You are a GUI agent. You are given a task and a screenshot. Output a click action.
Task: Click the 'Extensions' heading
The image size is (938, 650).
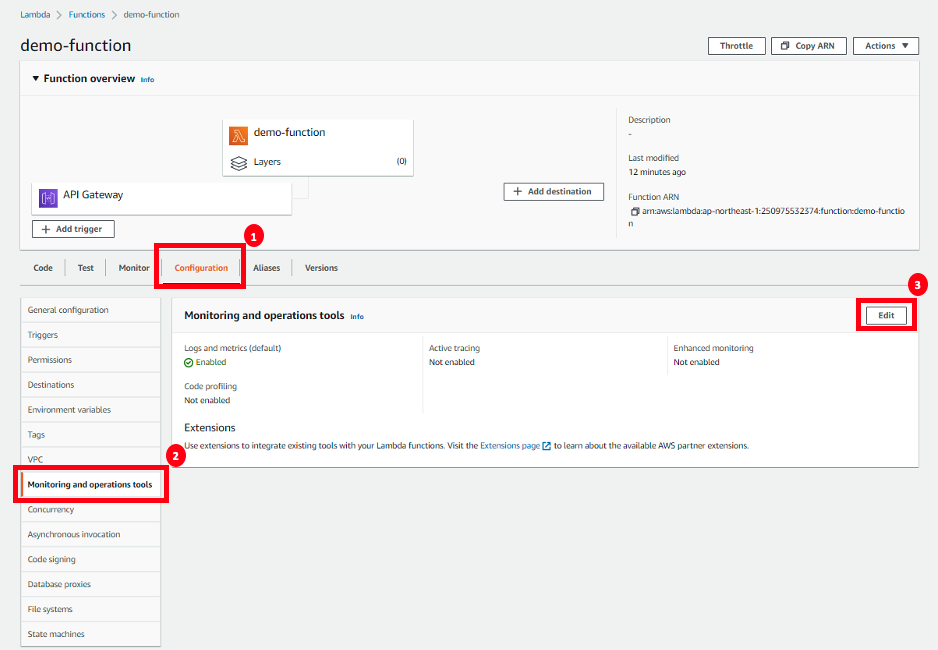tap(210, 428)
